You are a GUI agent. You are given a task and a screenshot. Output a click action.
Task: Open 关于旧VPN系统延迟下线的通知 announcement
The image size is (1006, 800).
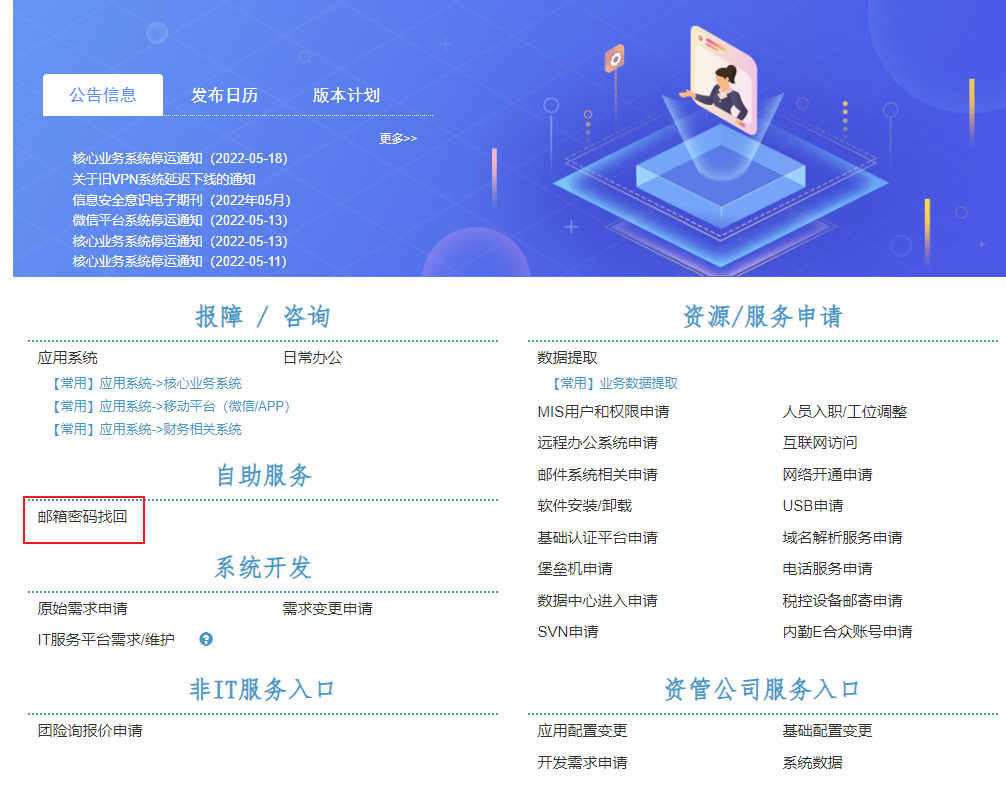(x=164, y=179)
